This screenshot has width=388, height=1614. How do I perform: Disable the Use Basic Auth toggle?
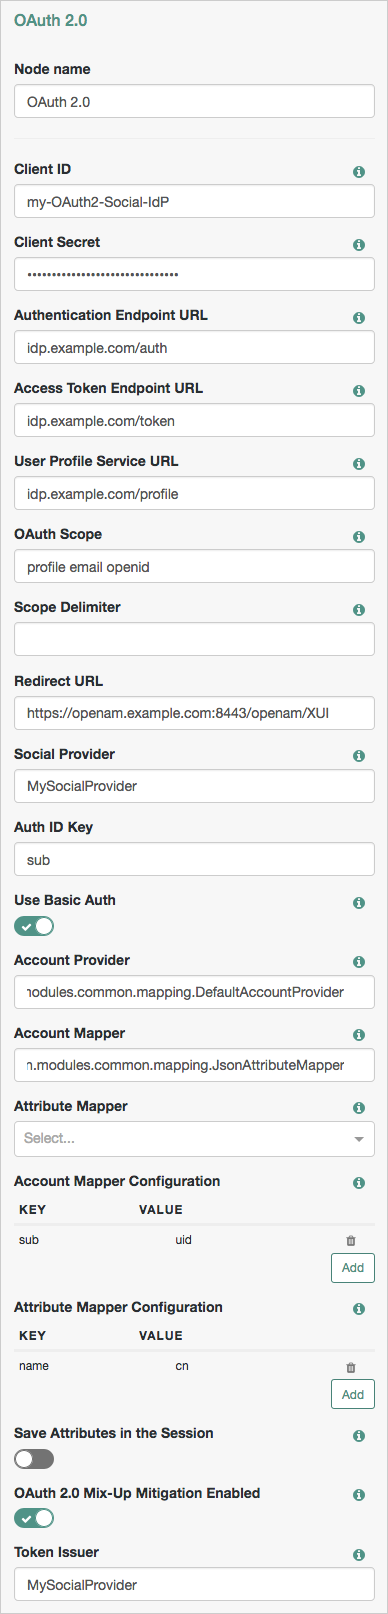coord(34,926)
